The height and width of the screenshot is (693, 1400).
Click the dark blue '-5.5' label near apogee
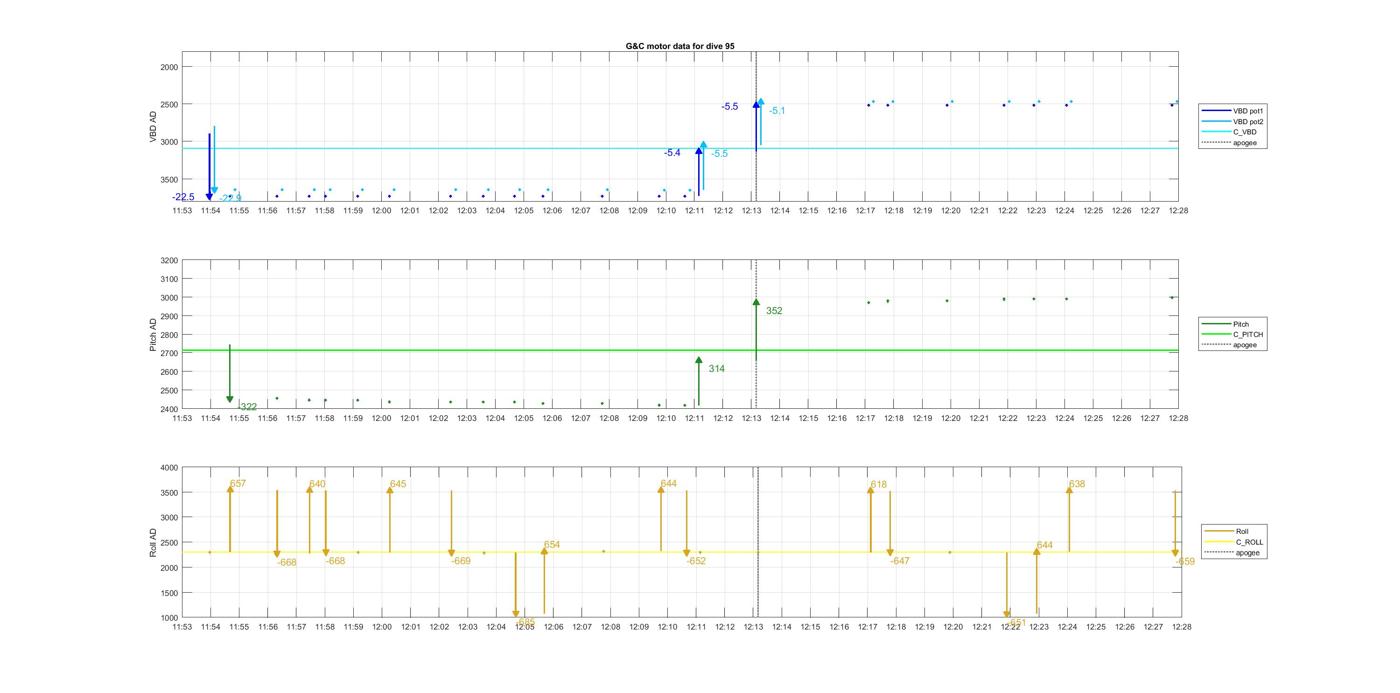[730, 106]
